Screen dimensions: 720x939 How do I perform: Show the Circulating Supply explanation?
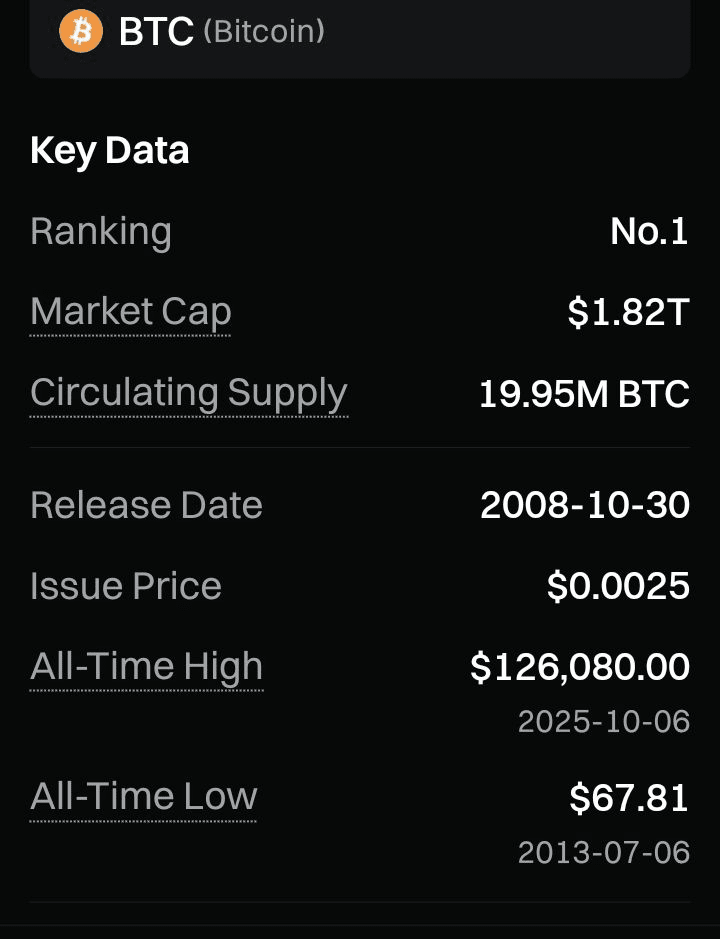[189, 393]
